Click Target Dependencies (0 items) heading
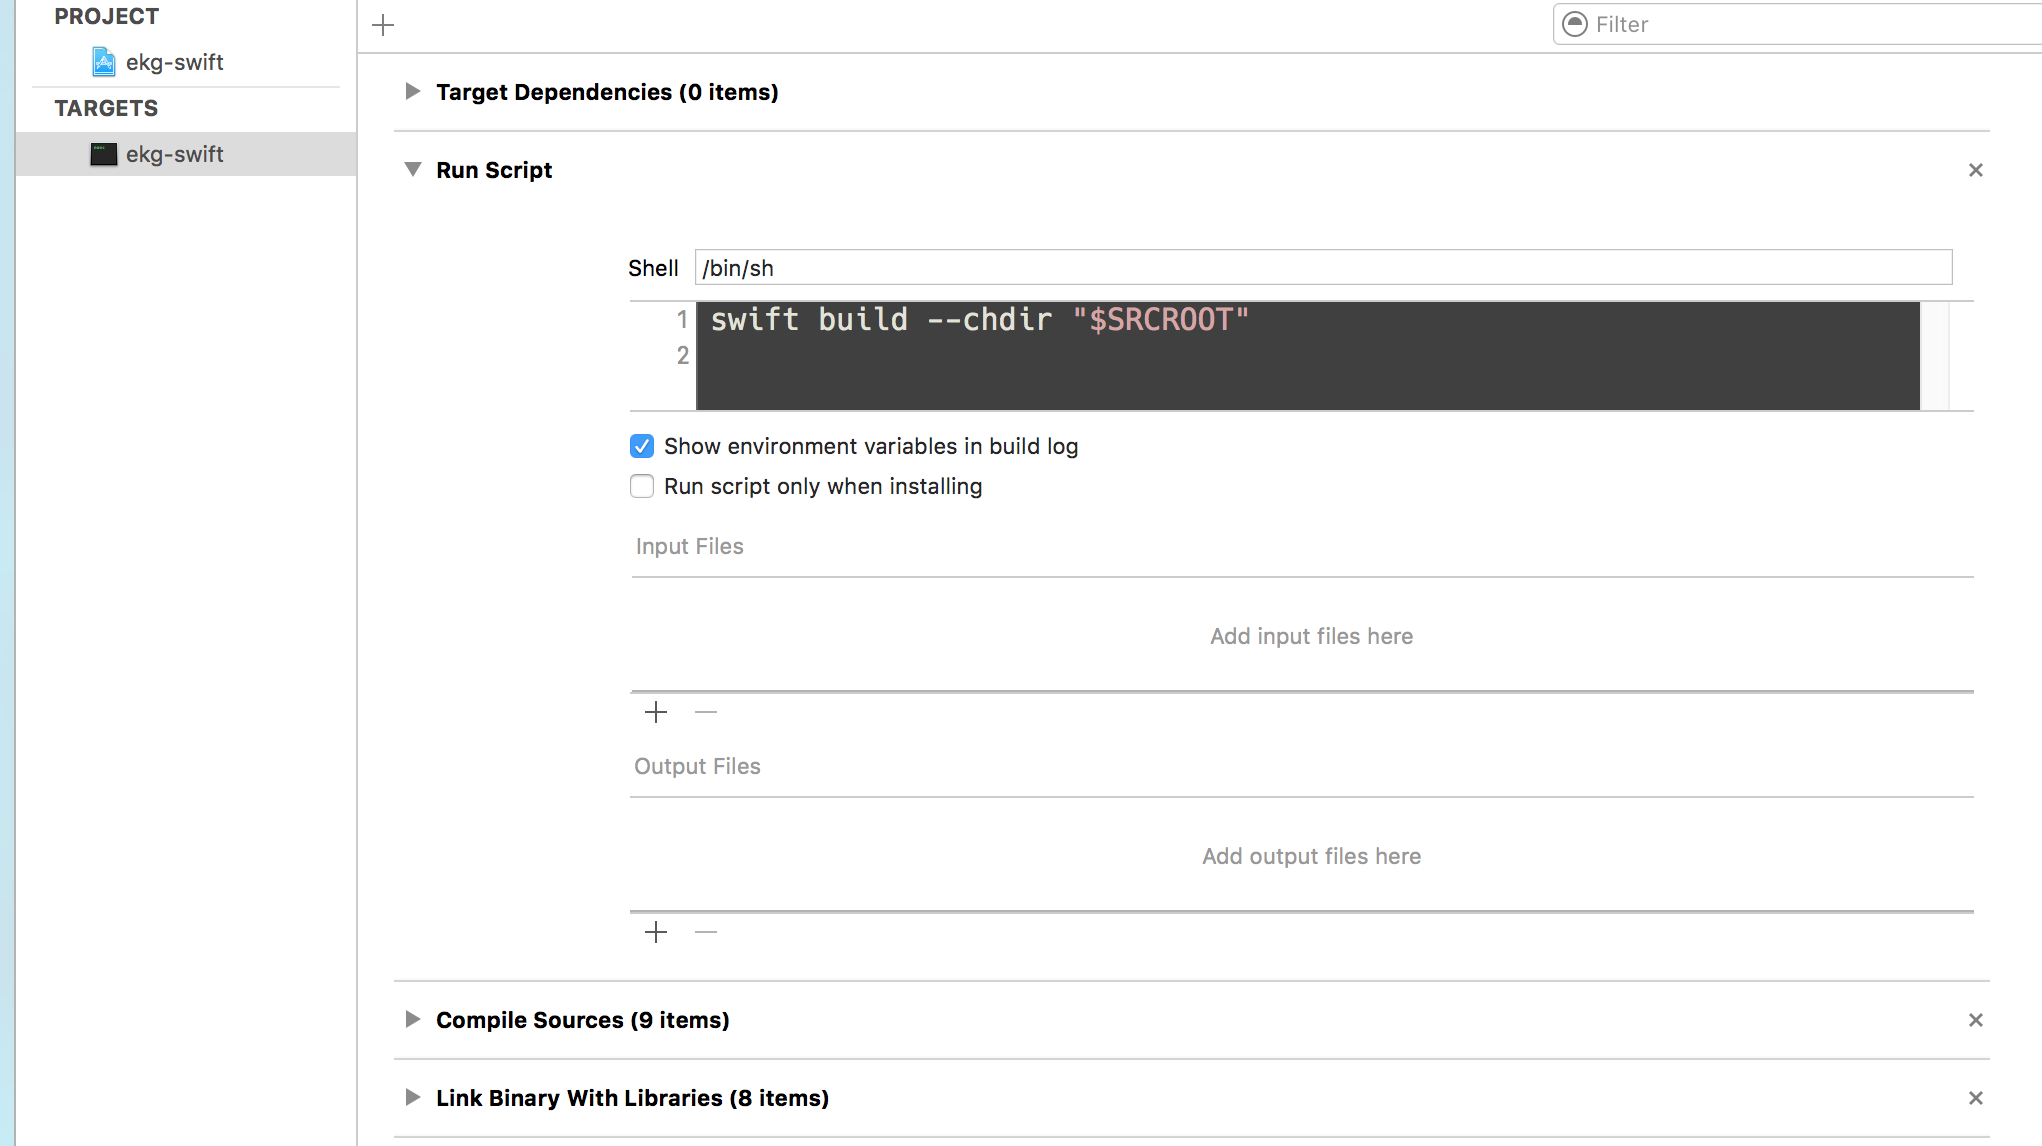2042x1146 pixels. point(607,92)
